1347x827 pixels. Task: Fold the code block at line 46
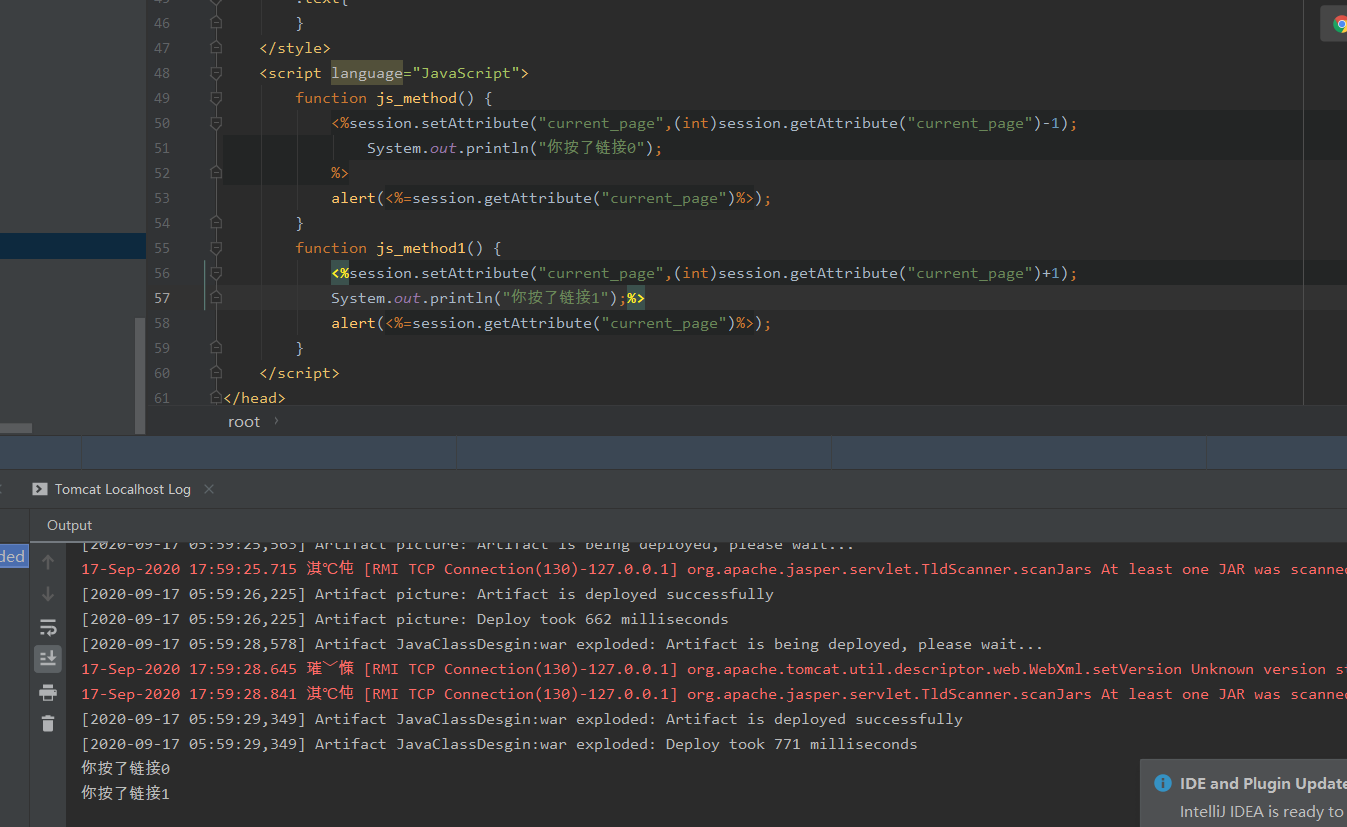pos(216,23)
